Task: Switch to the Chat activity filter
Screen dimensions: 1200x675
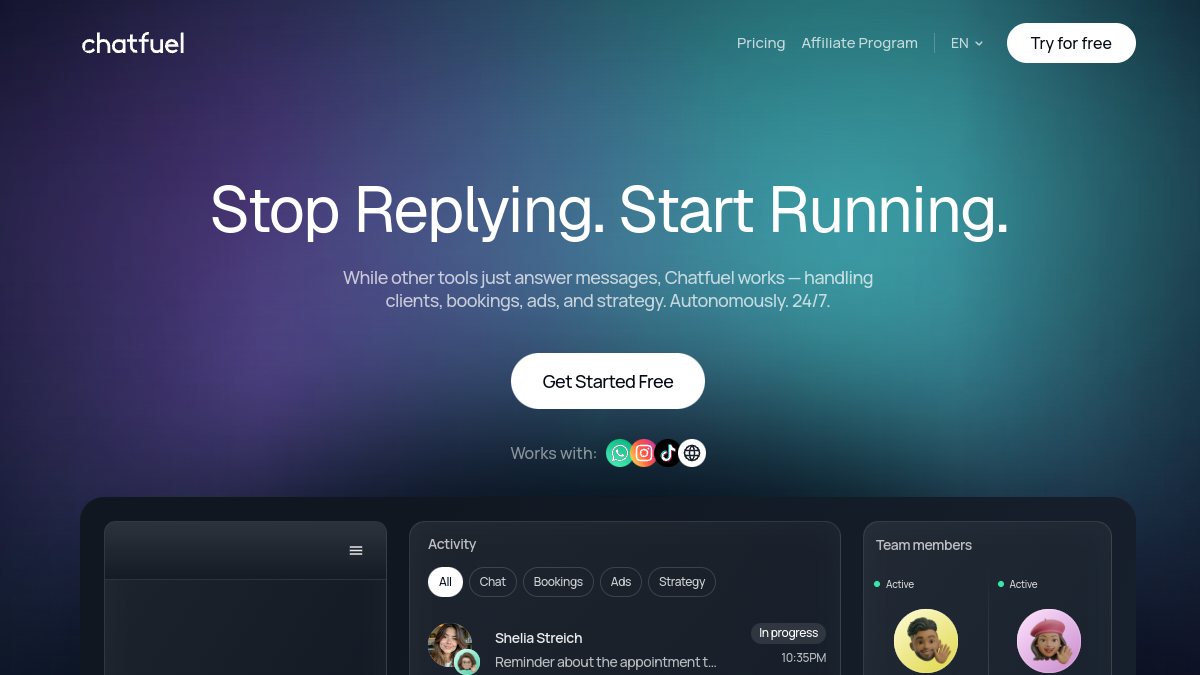Action: click(x=493, y=582)
